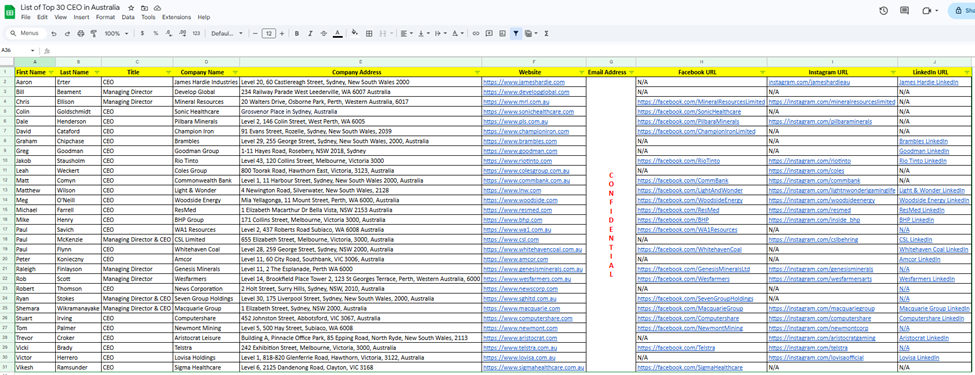Image resolution: width=975 pixels, height=375 pixels.
Task: Open Last Name column filter
Action: pyautogui.click(x=96, y=72)
